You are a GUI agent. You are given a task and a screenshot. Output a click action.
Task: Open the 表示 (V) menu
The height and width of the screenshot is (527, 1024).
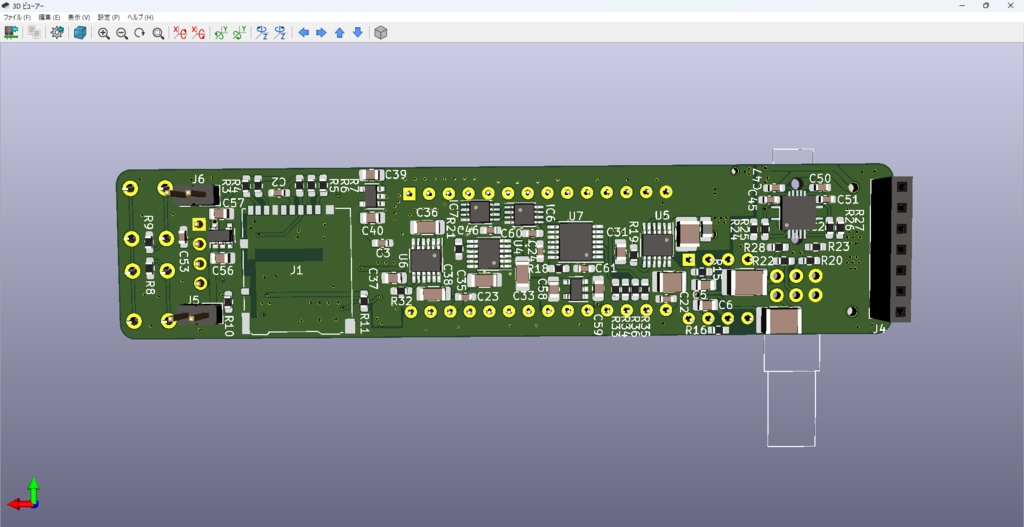[x=79, y=18]
